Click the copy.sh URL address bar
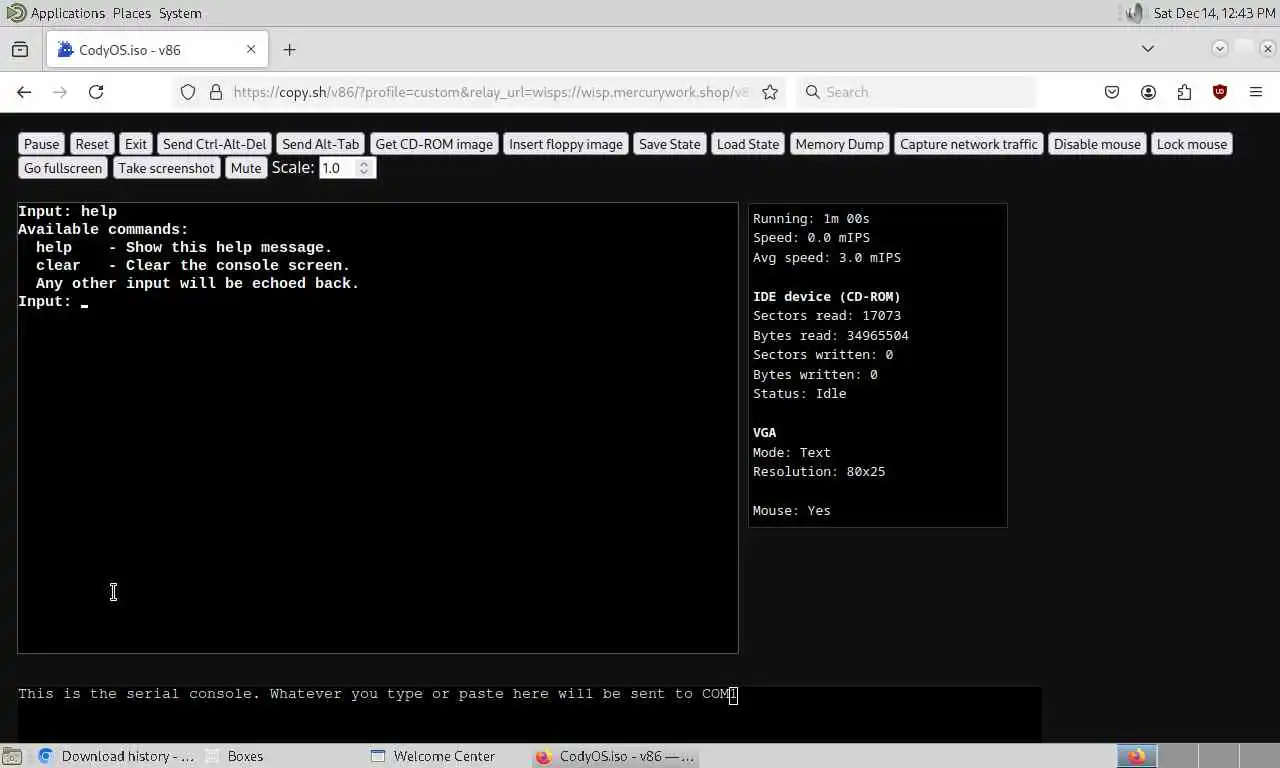This screenshot has width=1280, height=768. [x=490, y=92]
